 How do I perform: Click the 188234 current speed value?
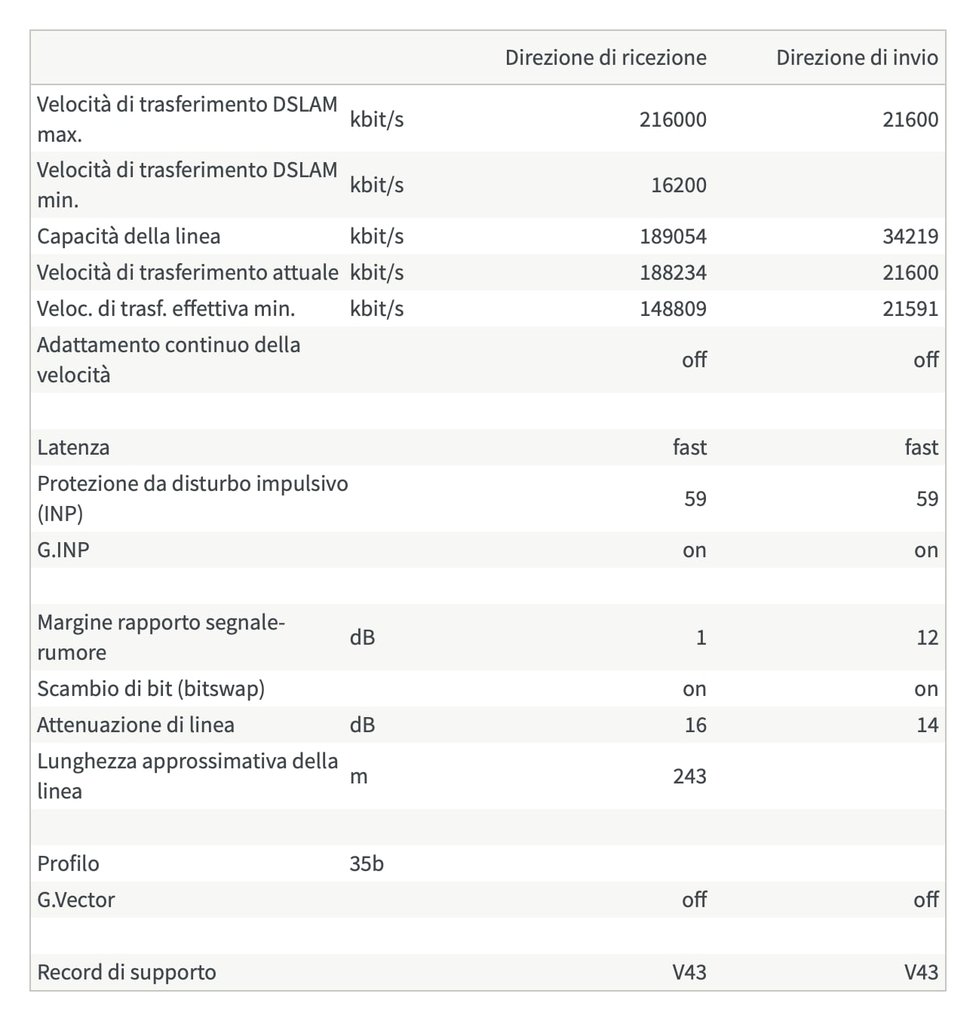[672, 273]
